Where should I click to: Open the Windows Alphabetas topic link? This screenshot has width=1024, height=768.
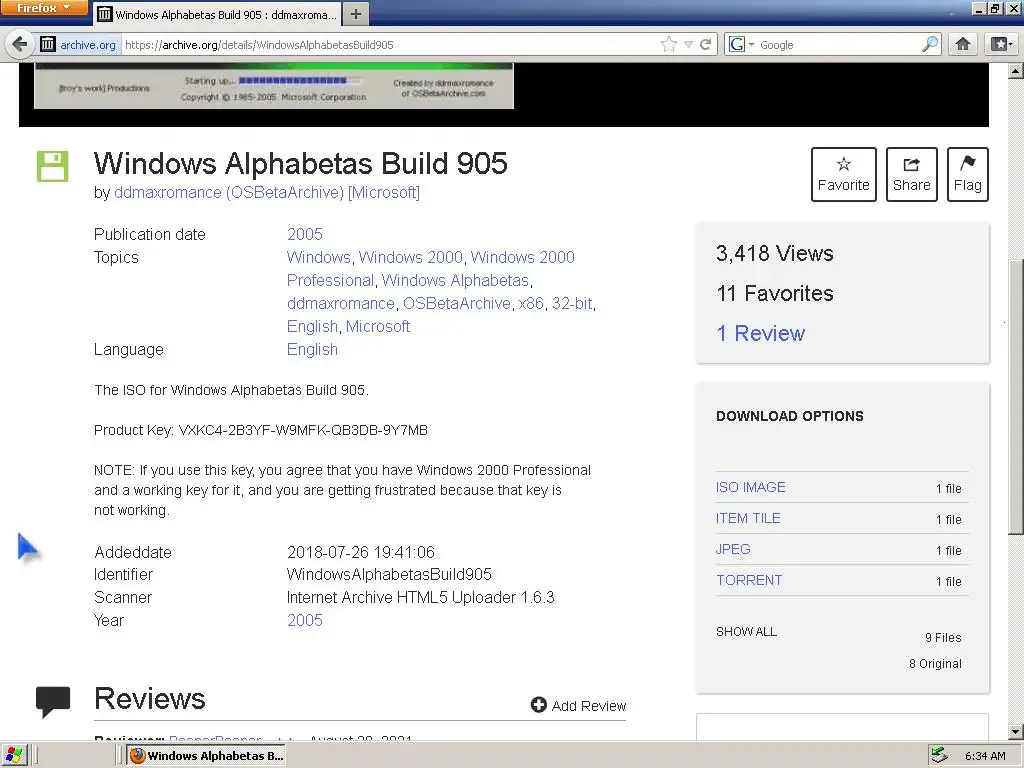point(455,280)
